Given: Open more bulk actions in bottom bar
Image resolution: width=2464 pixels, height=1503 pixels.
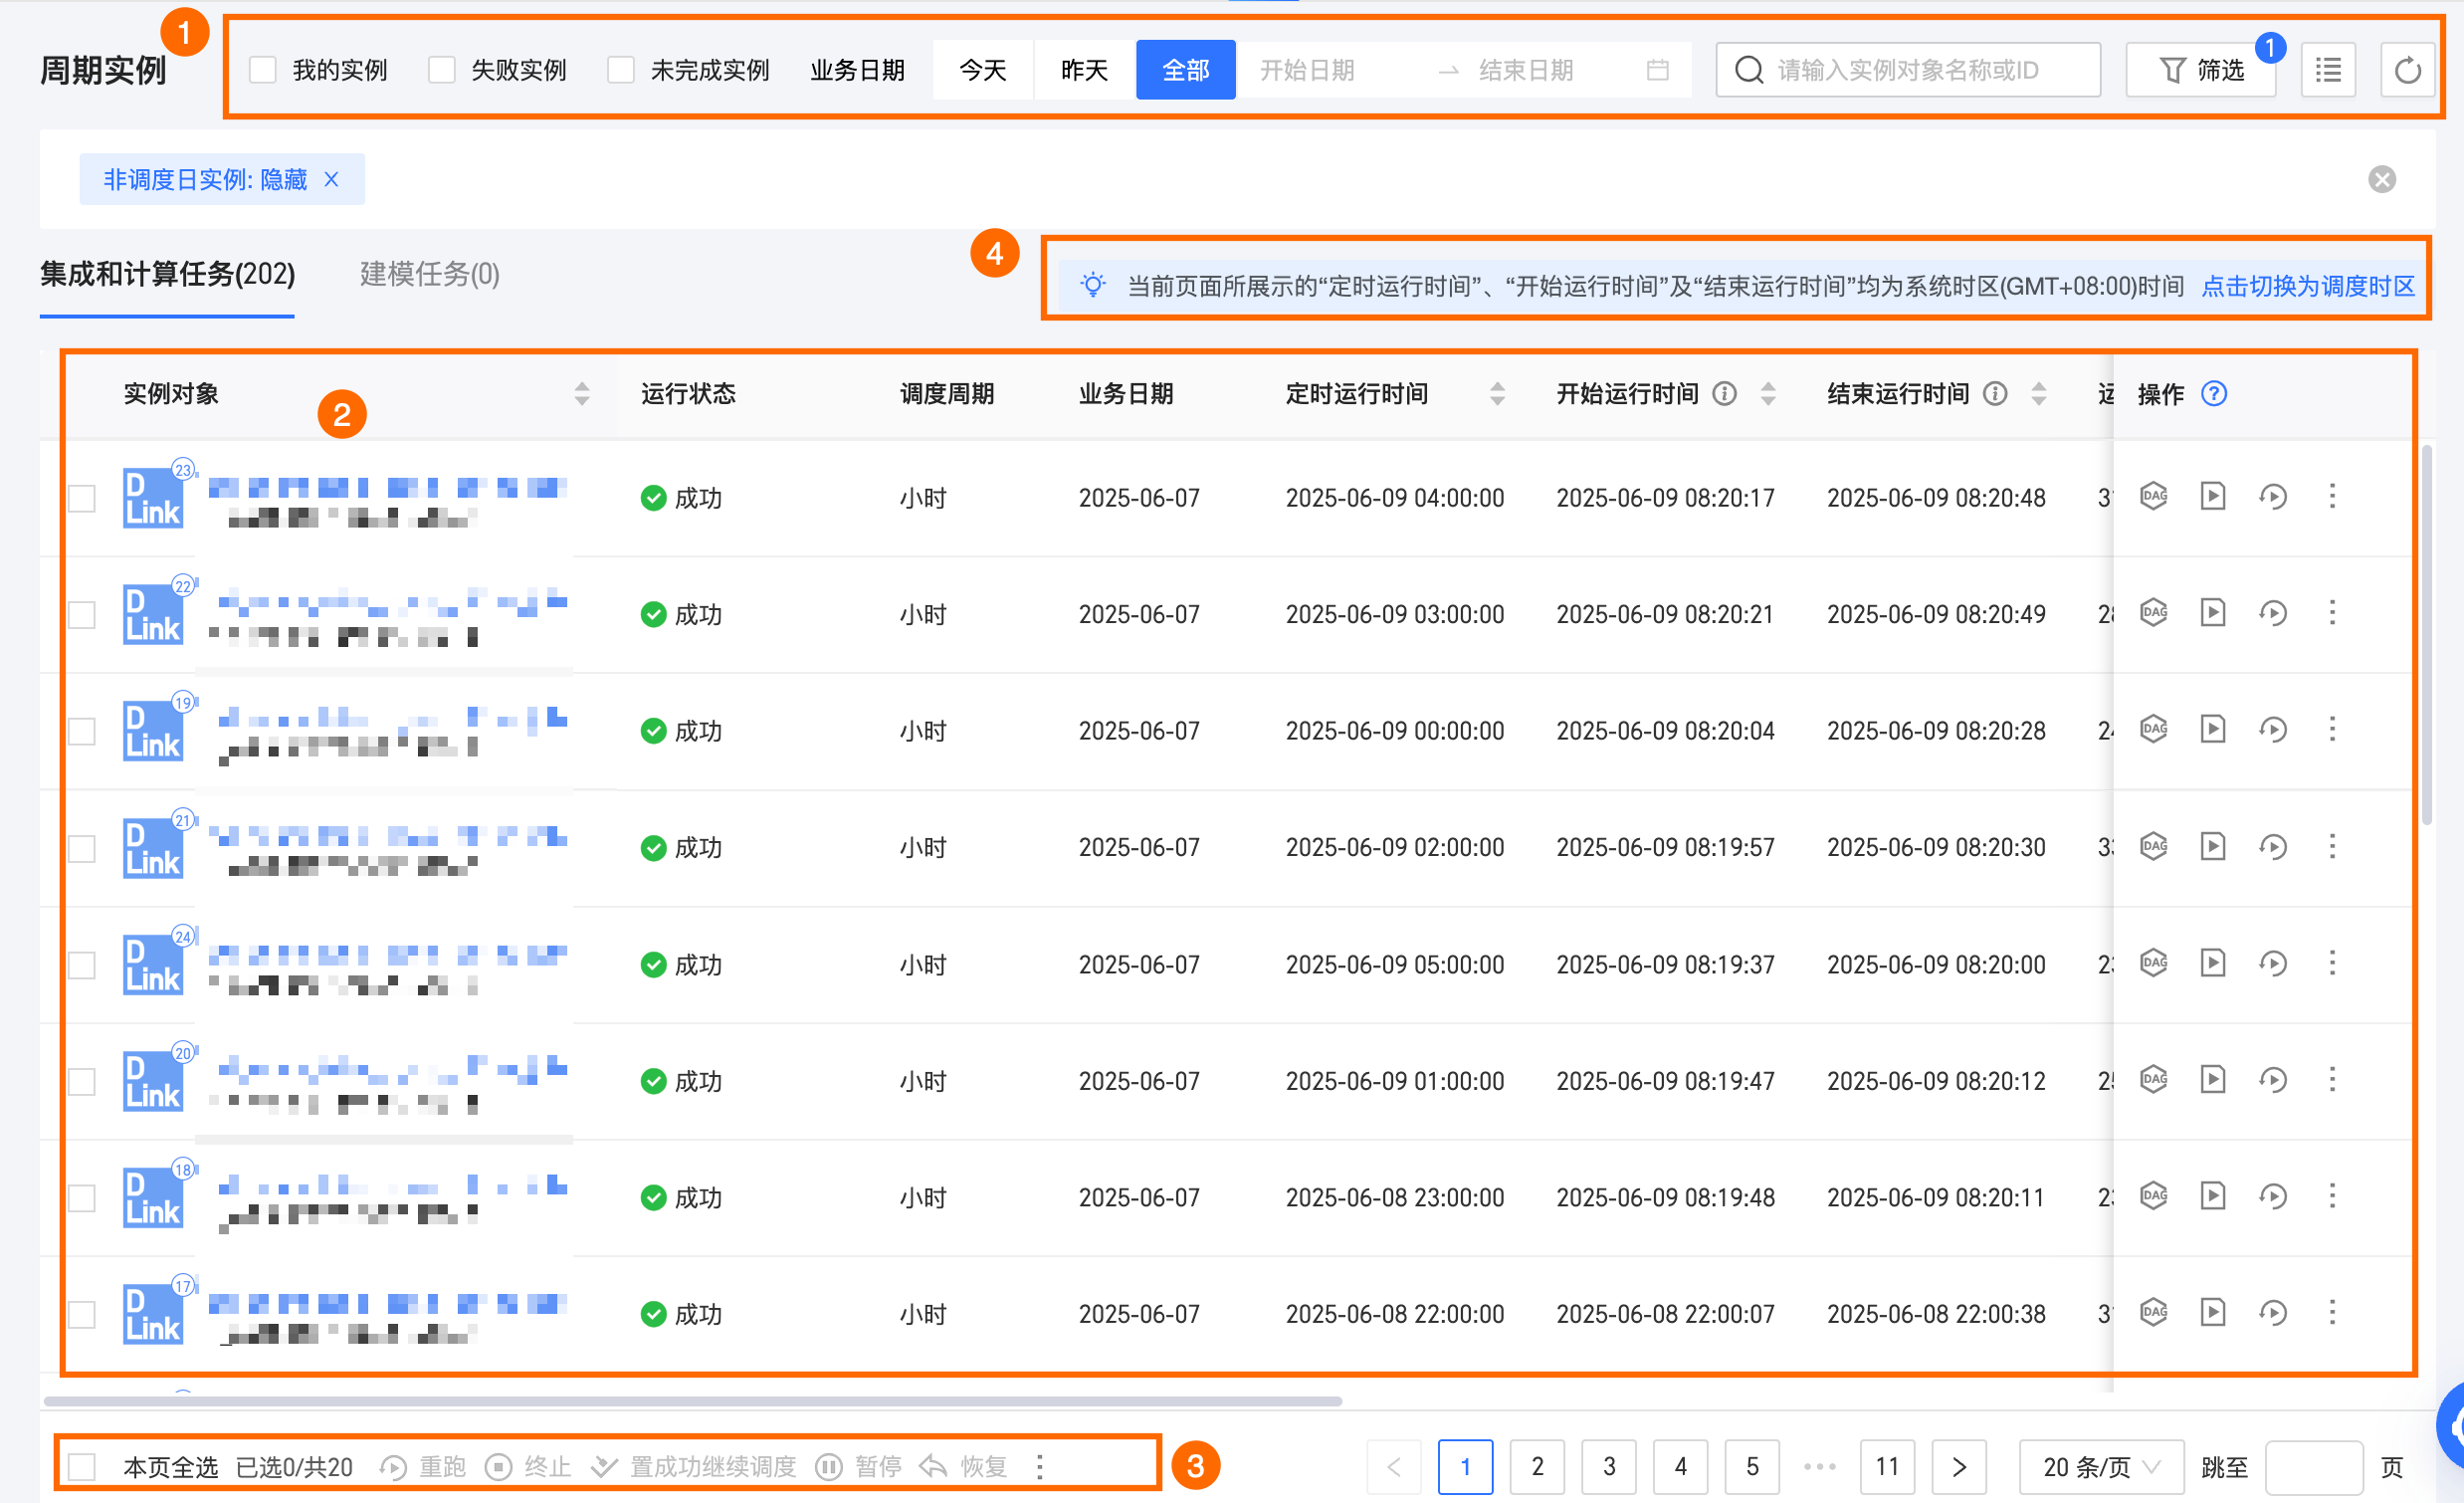Looking at the screenshot, I should (1040, 1466).
